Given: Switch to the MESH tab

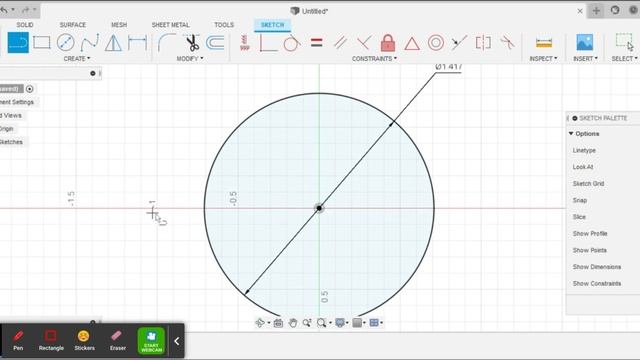Looking at the screenshot, I should (x=119, y=25).
